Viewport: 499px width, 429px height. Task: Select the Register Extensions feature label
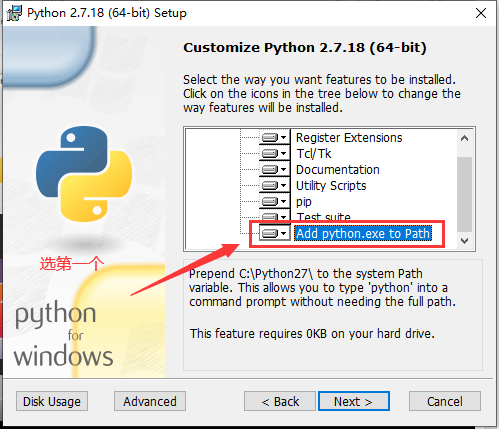[349, 138]
